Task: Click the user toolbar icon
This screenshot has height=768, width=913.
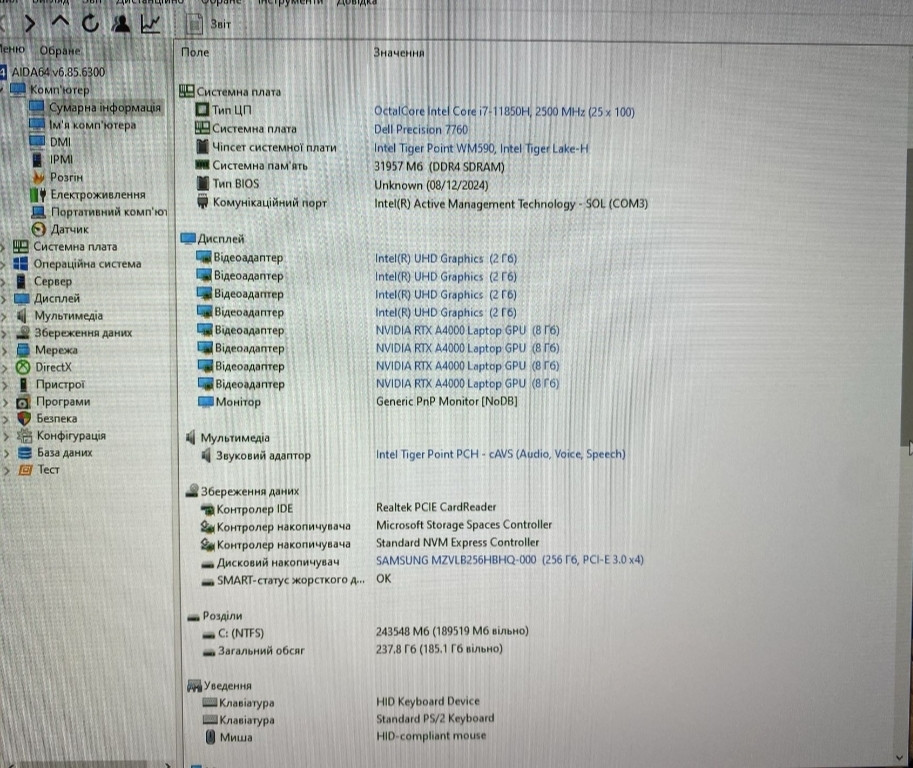Action: (121, 23)
